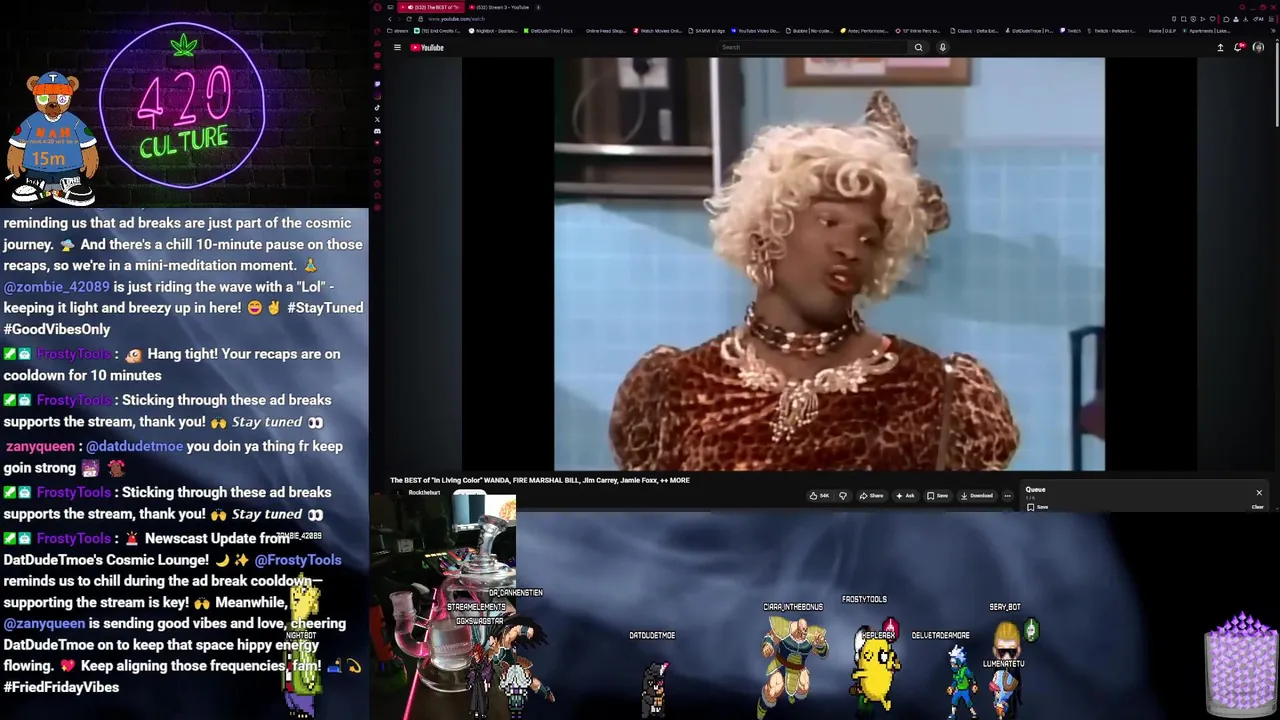Open the YouTube Video Downloader bookmark

[x=756, y=31]
